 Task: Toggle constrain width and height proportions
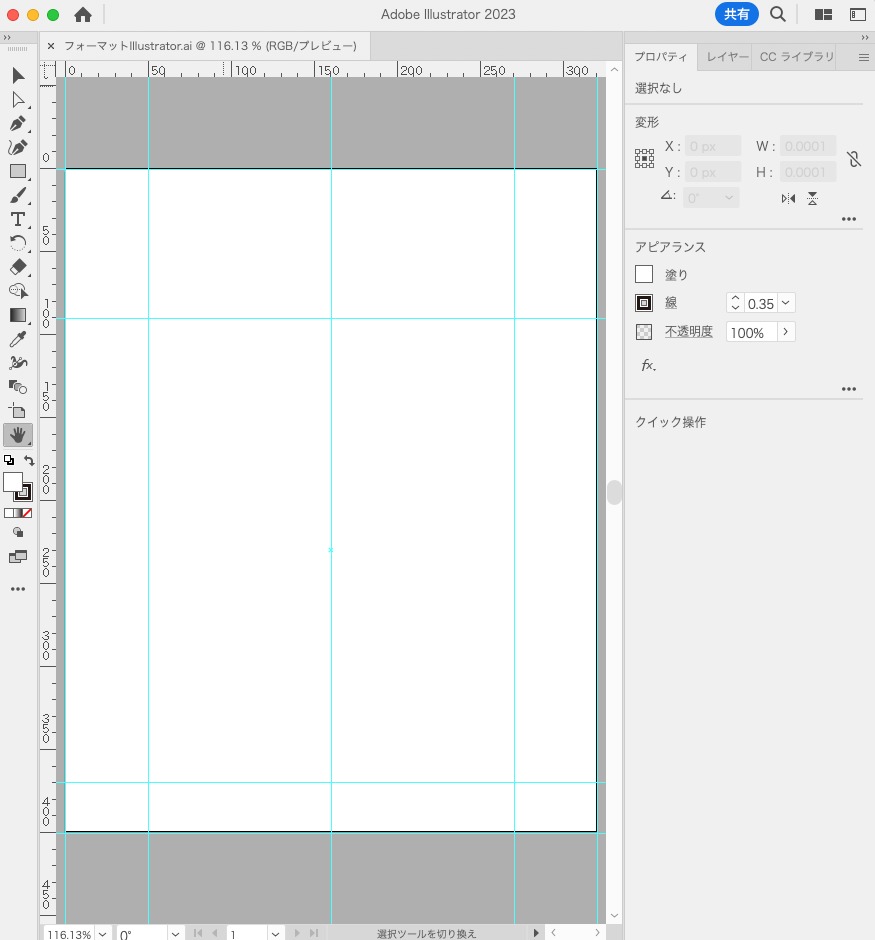[x=854, y=159]
